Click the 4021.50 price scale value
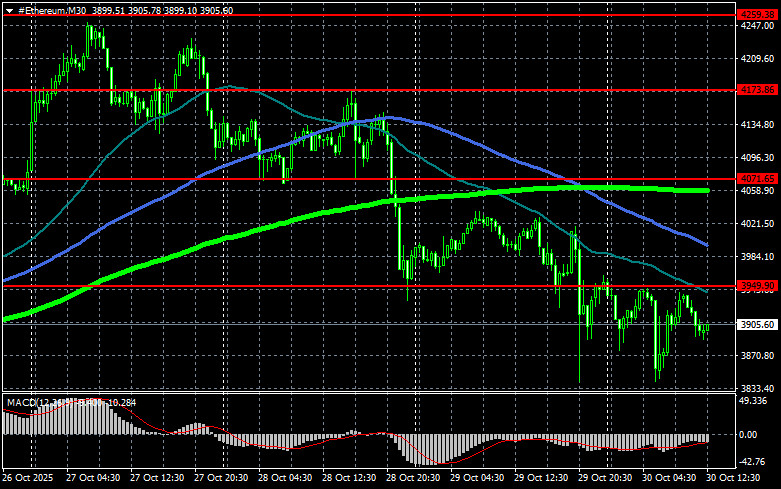The height and width of the screenshot is (489, 781). 758,224
